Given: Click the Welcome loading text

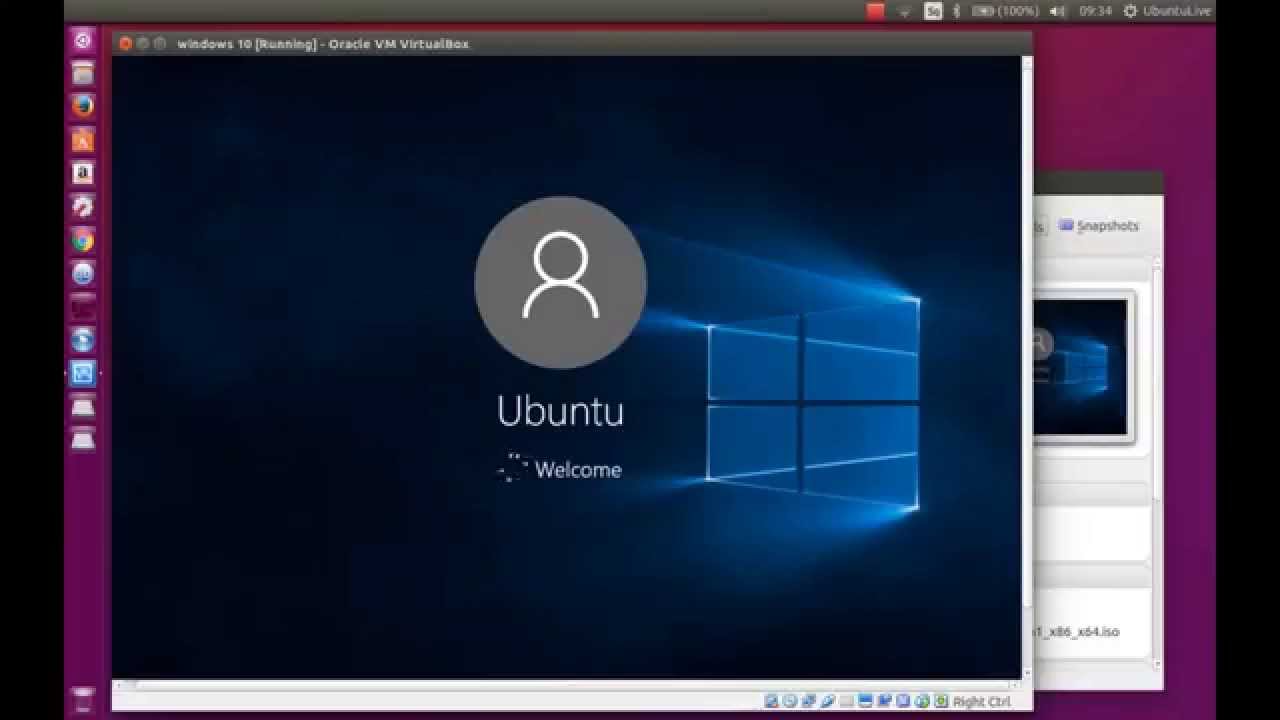Looking at the screenshot, I should [x=578, y=469].
